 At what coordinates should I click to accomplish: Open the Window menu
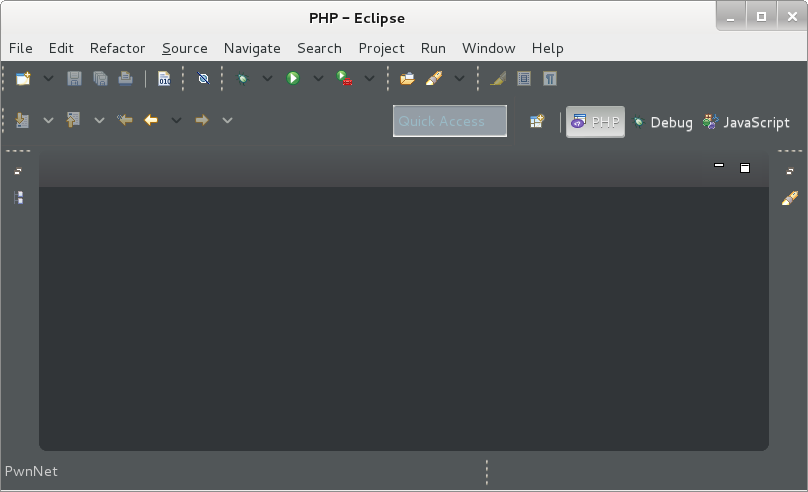point(489,48)
